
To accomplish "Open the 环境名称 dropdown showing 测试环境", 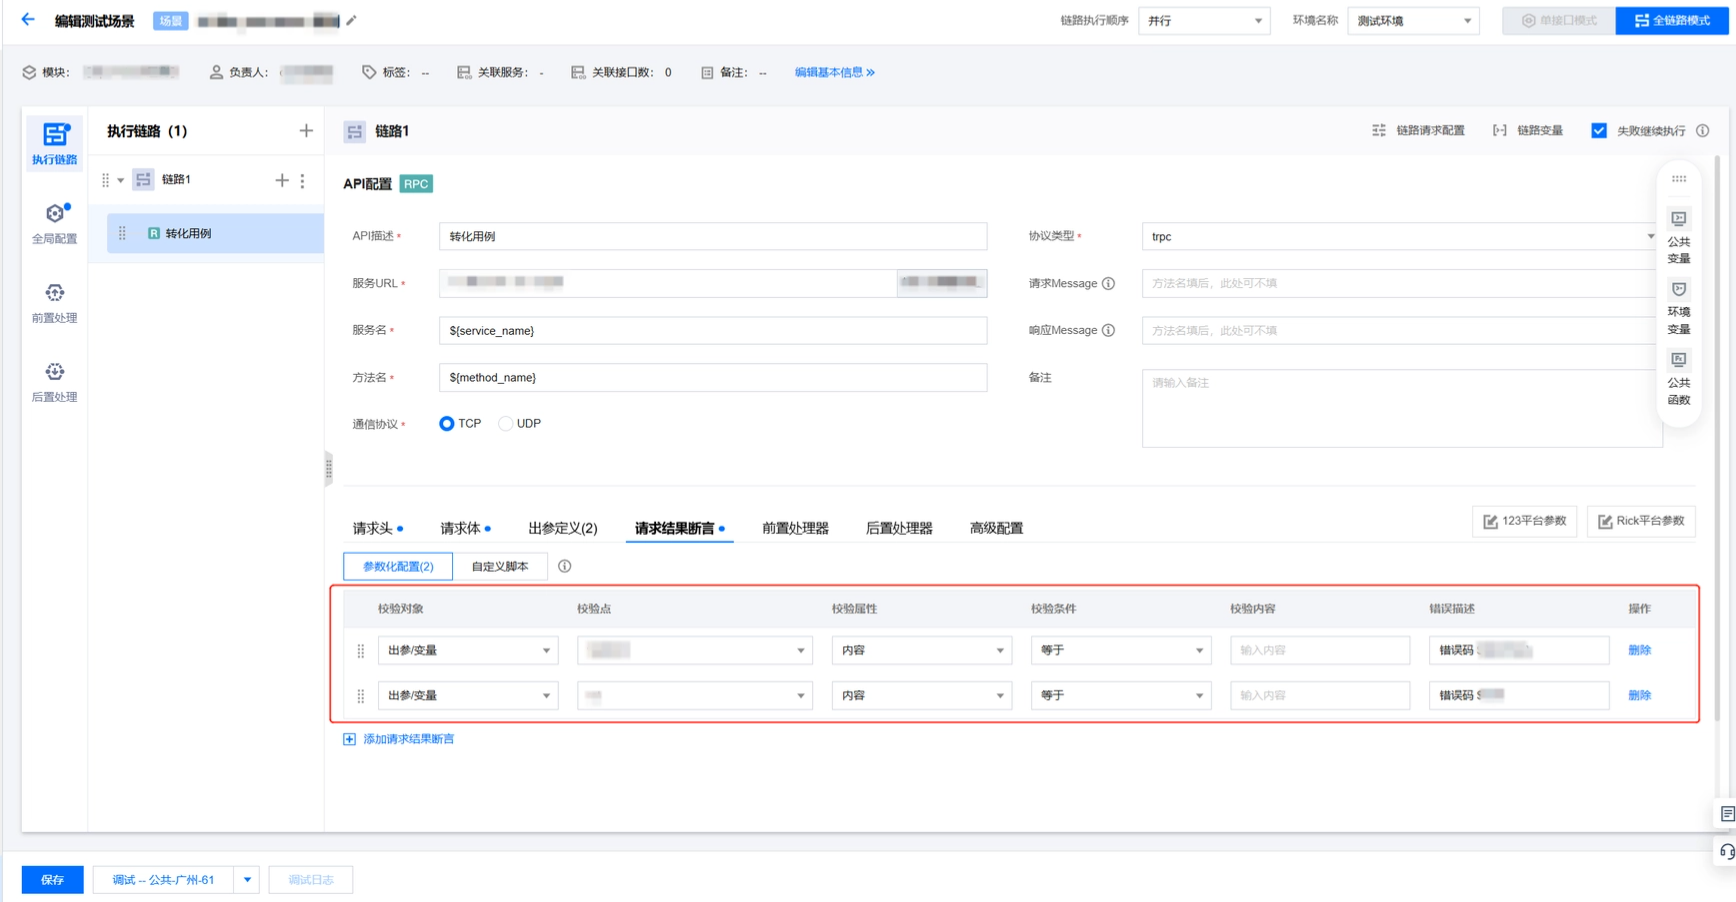I will 1413,20.
